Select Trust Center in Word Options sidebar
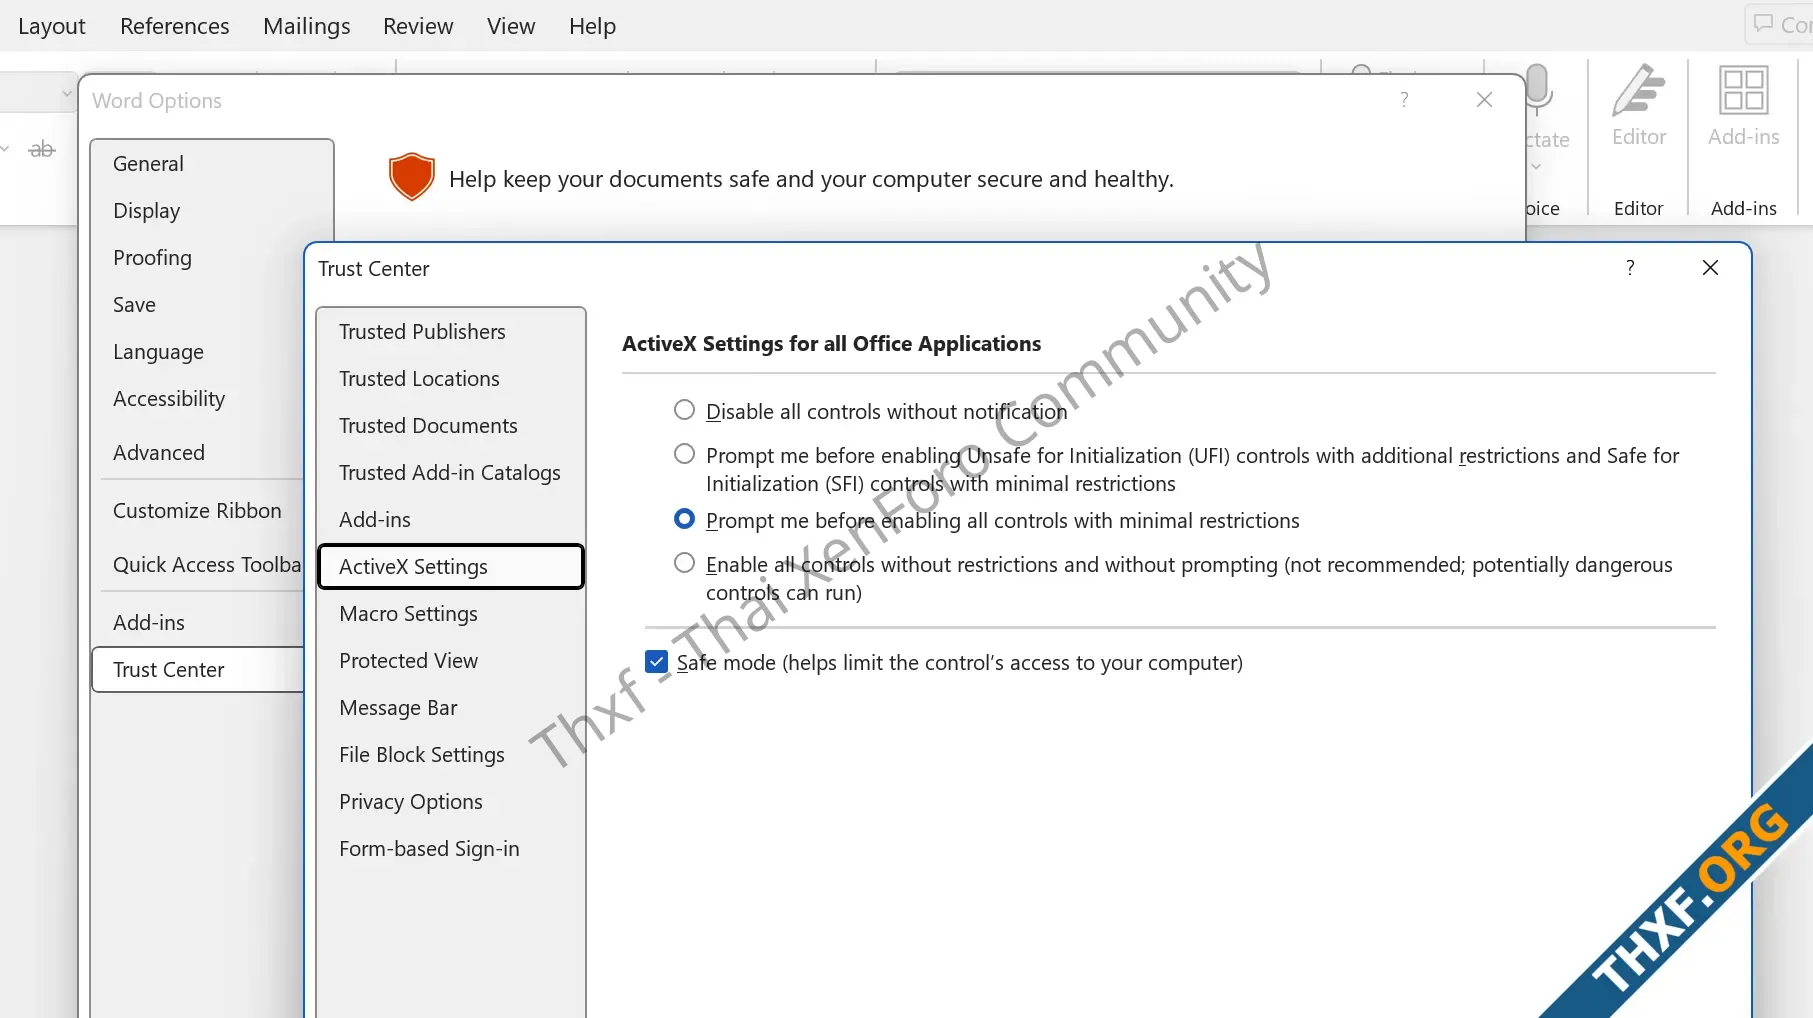Image resolution: width=1813 pixels, height=1018 pixels. coord(198,669)
